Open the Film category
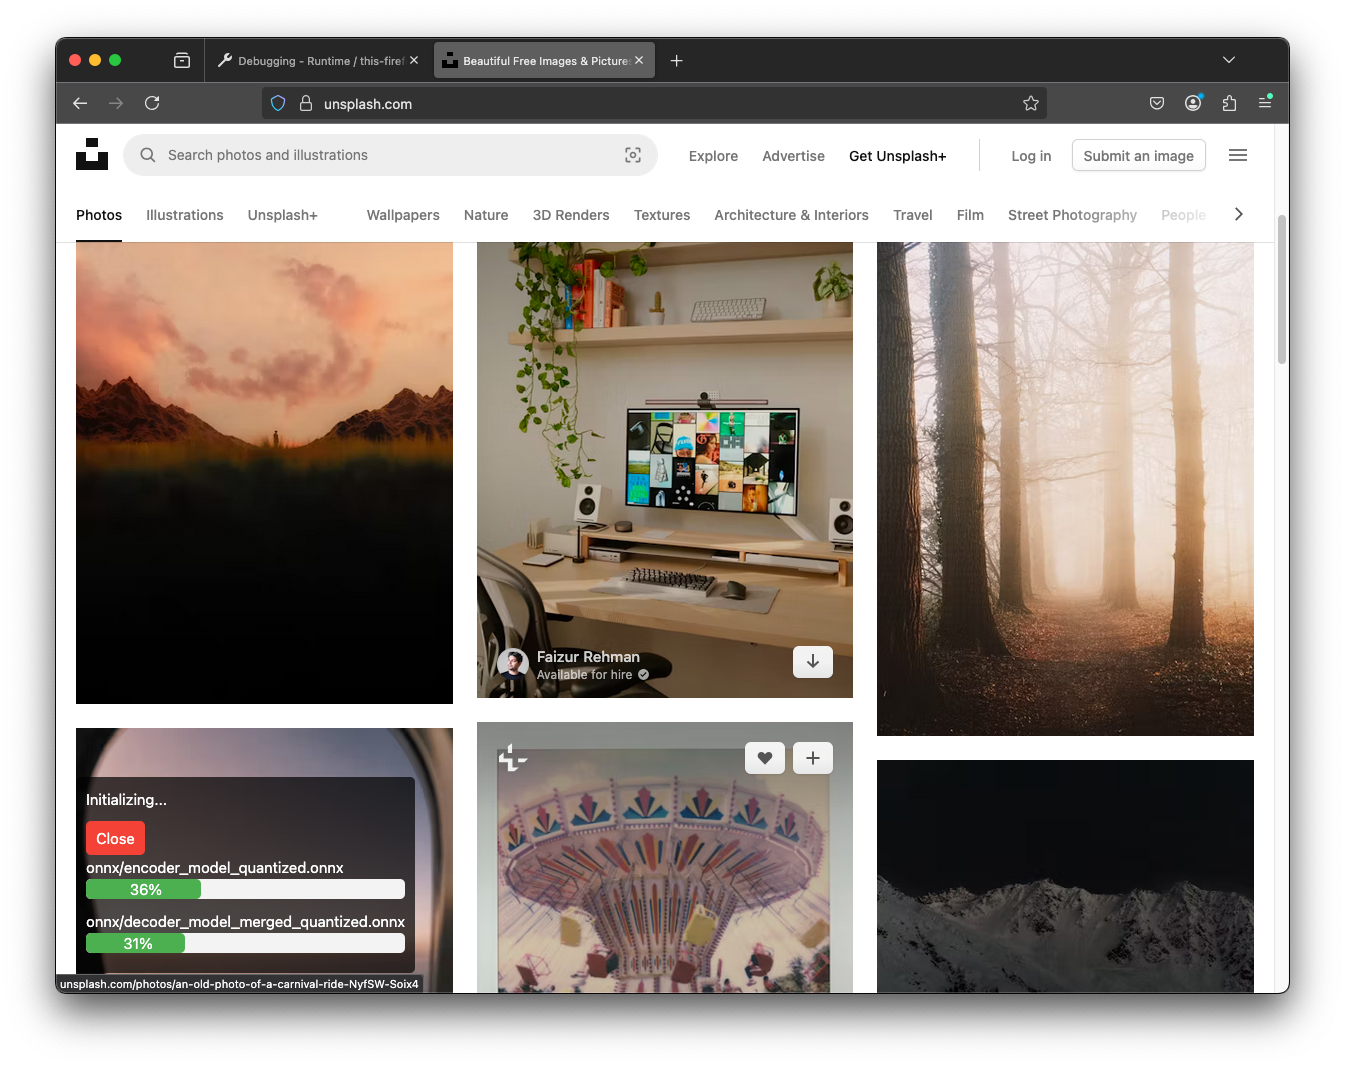Screen dimensions: 1345x1067 coord(970,215)
